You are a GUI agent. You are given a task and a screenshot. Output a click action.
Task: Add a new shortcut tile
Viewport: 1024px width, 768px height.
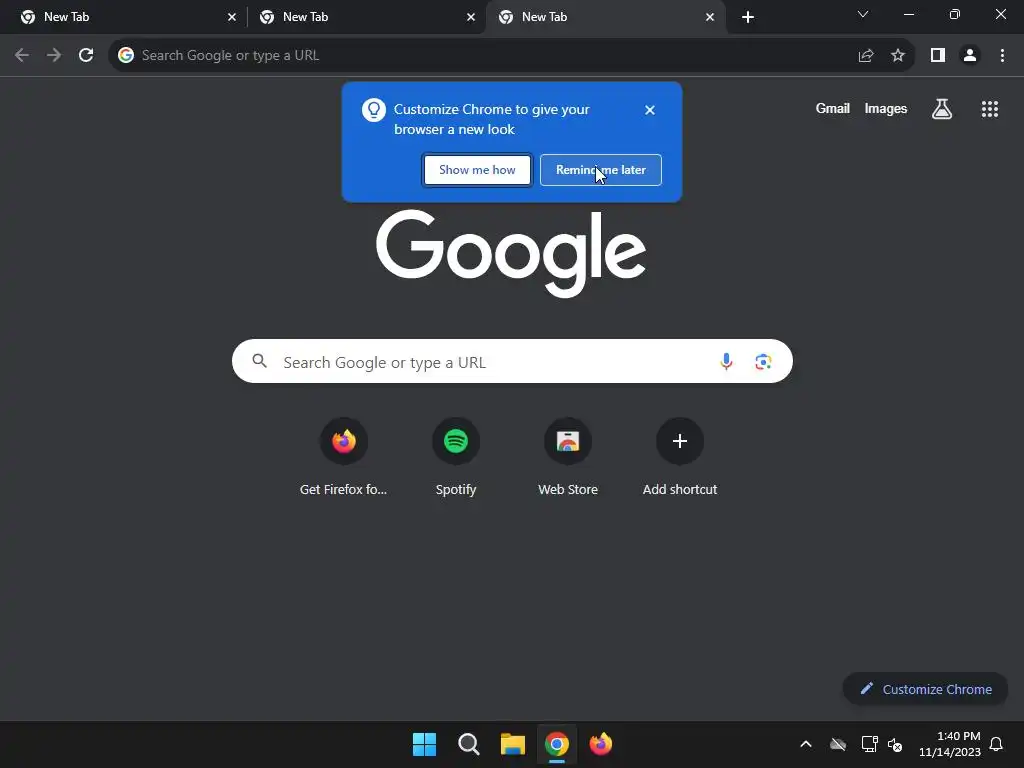[x=680, y=457]
